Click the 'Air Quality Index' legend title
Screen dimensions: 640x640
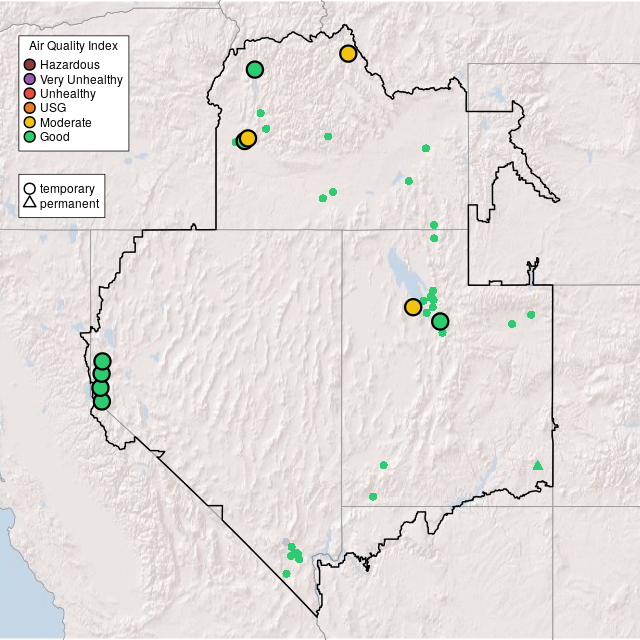click(74, 46)
